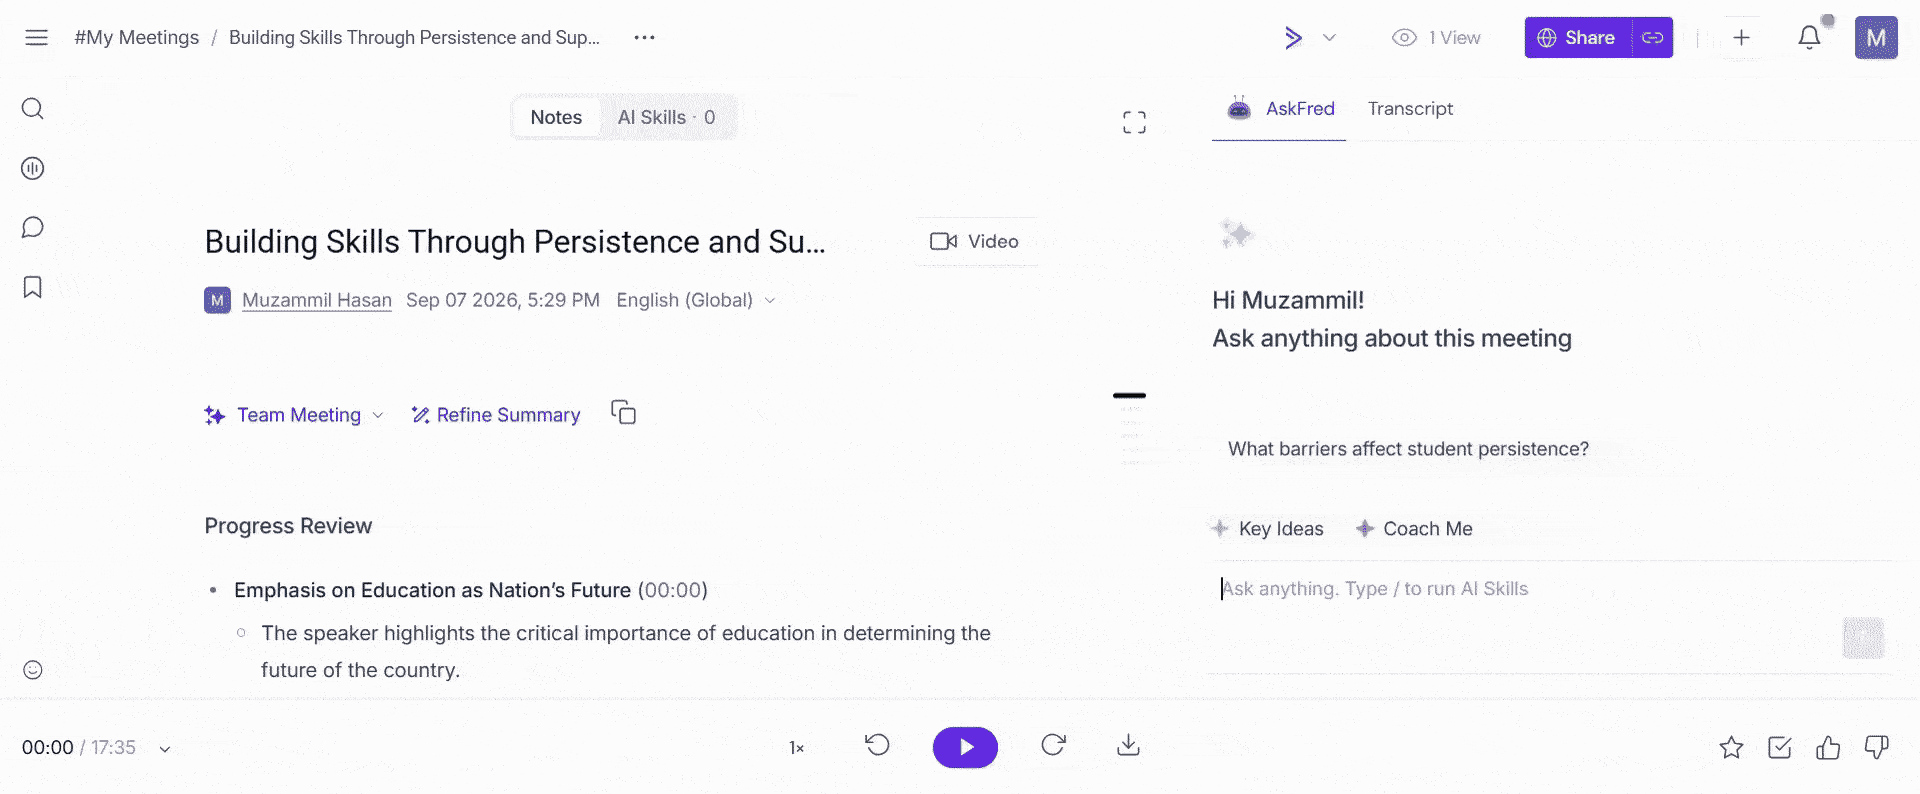1920x794 pixels.
Task: Open search from the left sidebar
Action: (33, 108)
